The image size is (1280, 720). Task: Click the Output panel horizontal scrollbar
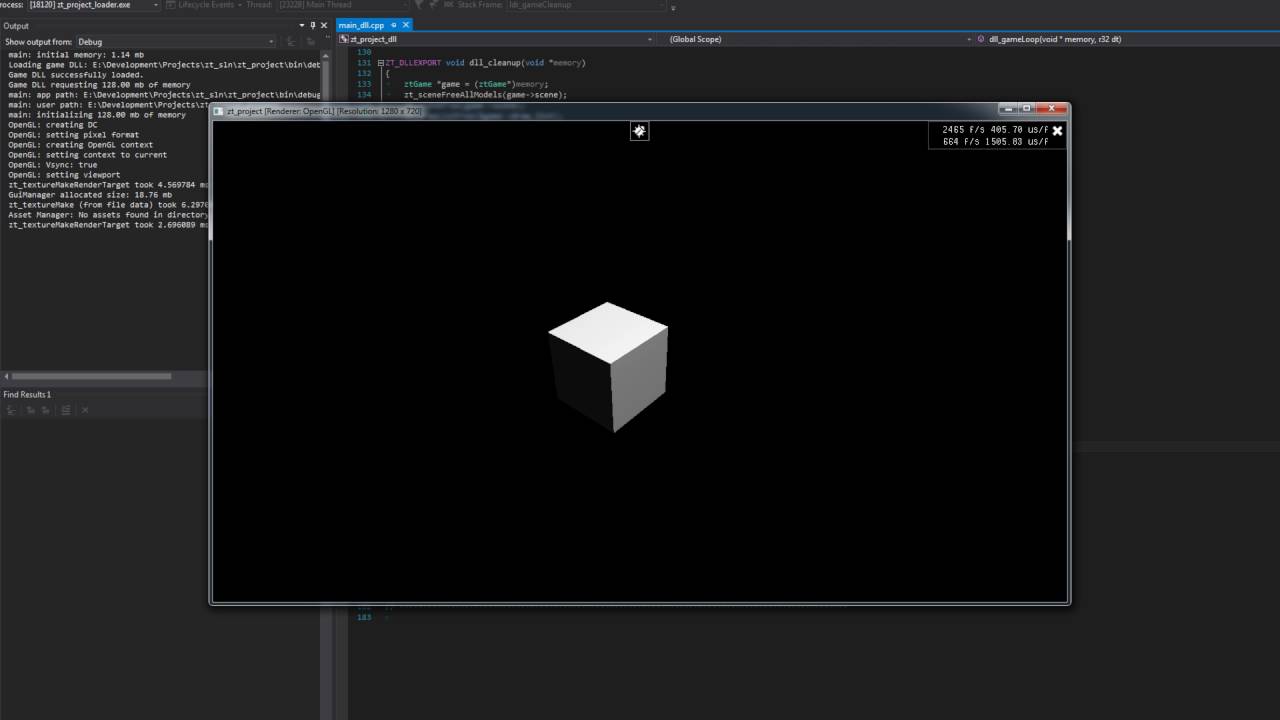[x=92, y=376]
